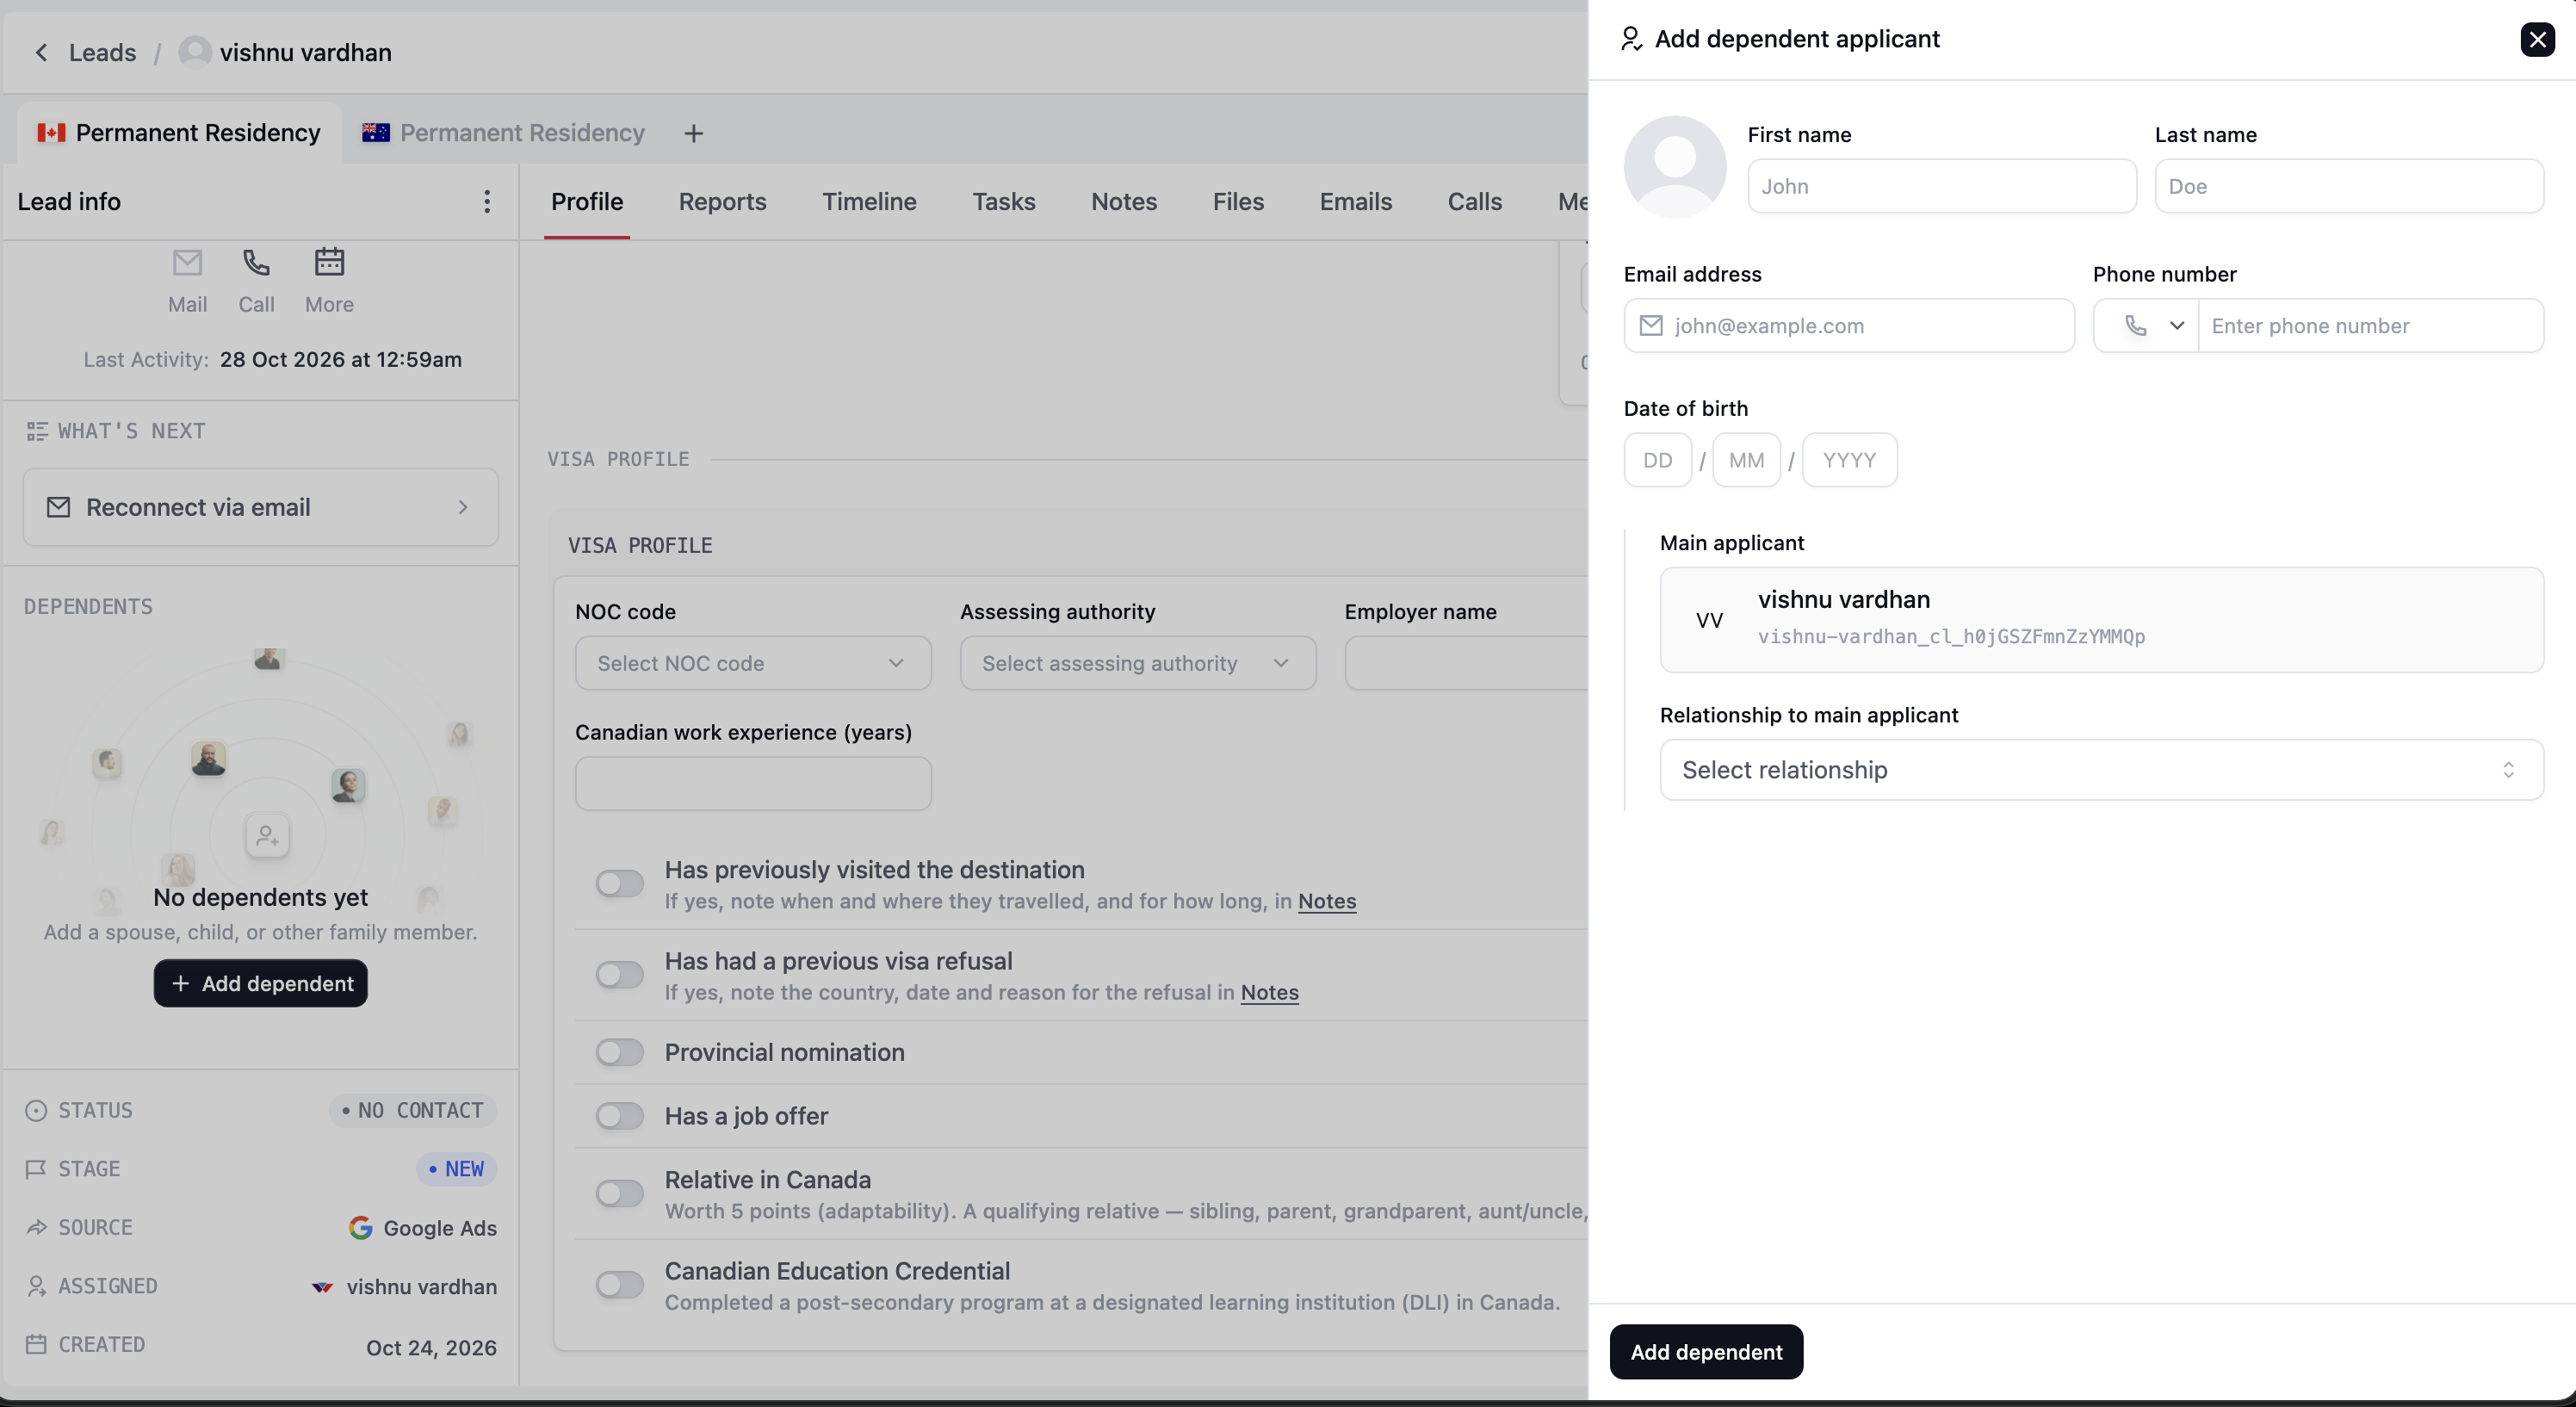Click the Last name input field
The image size is (2576, 1407).
2349,186
